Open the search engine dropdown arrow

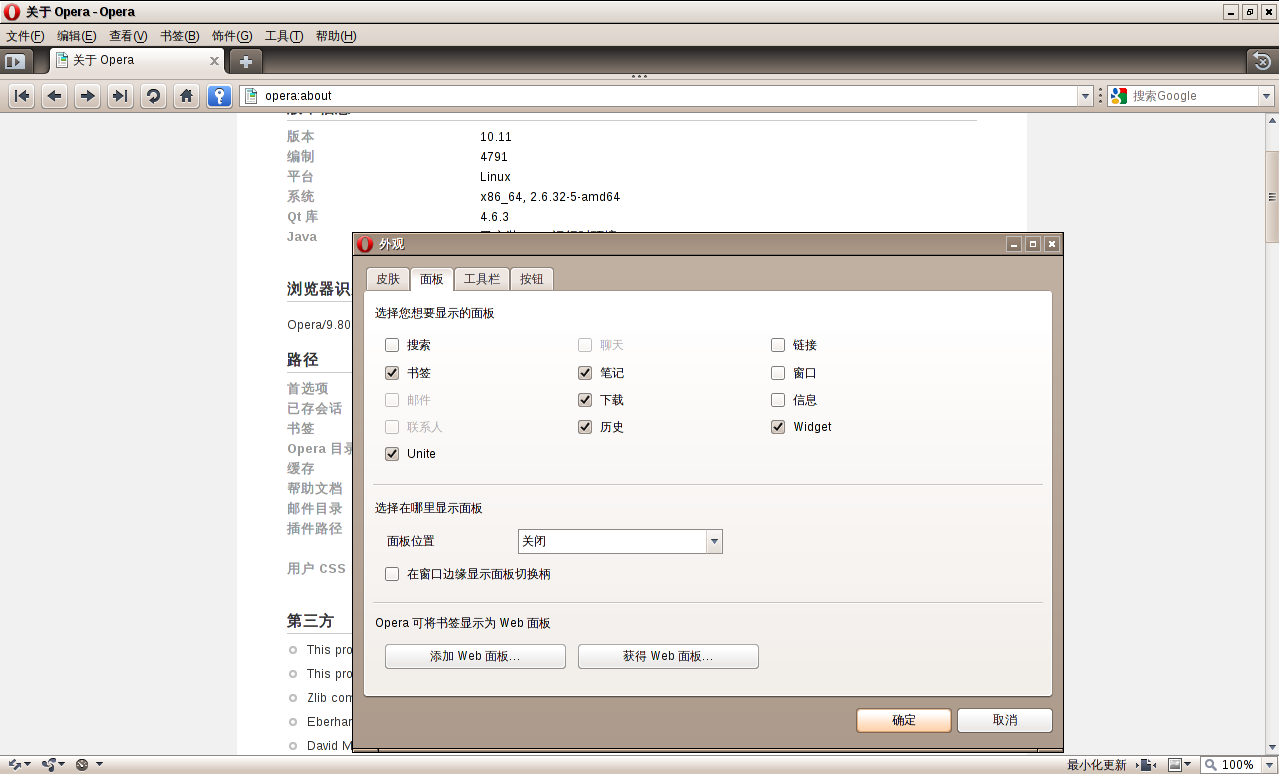tap(1266, 96)
